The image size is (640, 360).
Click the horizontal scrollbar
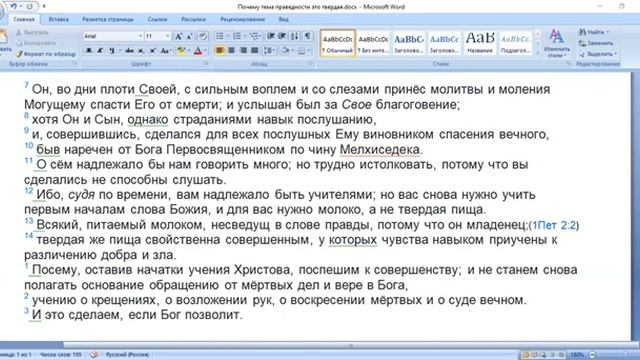coord(350,345)
